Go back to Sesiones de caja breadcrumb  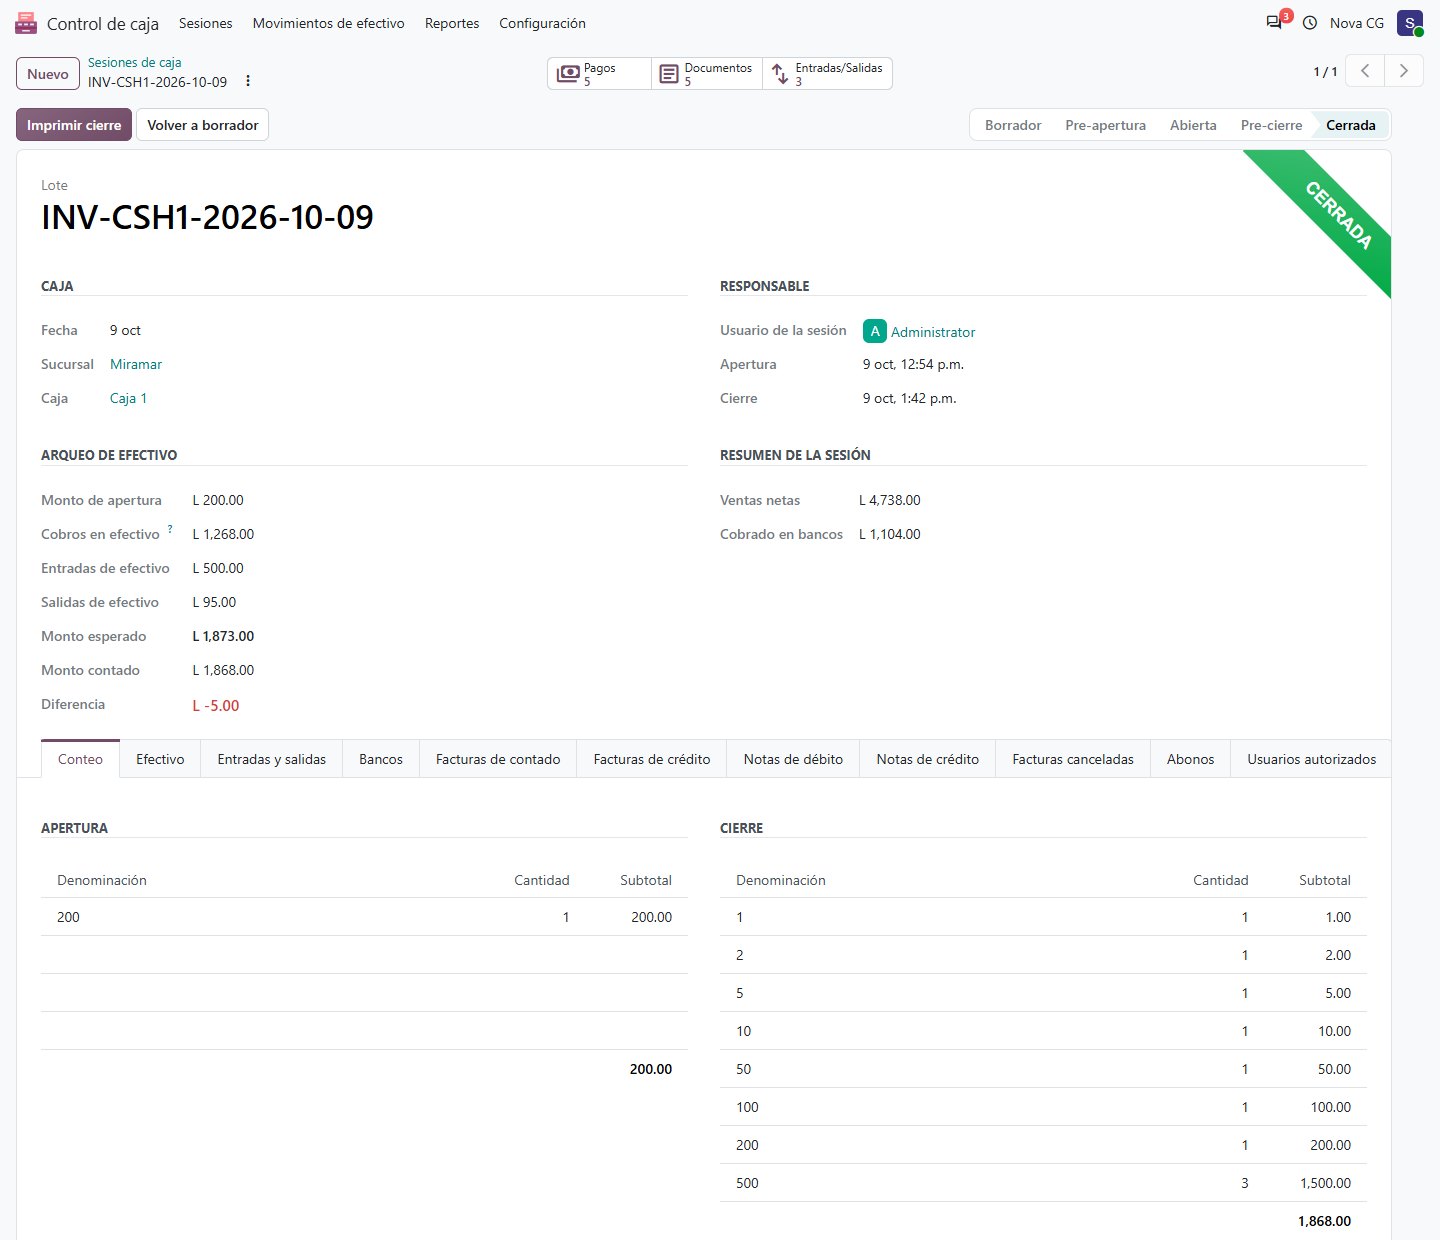pyautogui.click(x=135, y=63)
